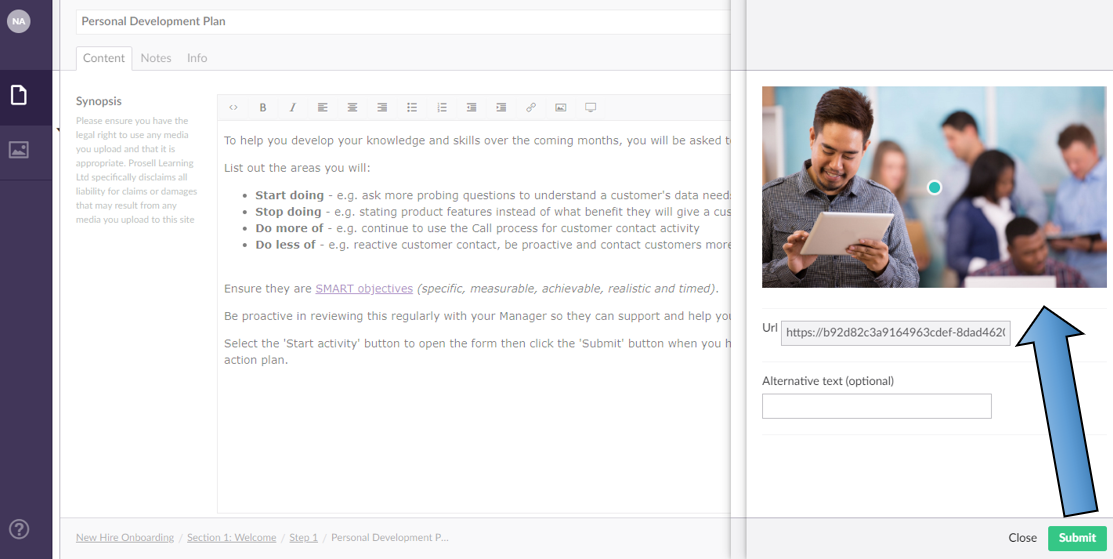The width and height of the screenshot is (1113, 559).
Task: Click the 'Do less of' bullet text
Action: coord(285,245)
